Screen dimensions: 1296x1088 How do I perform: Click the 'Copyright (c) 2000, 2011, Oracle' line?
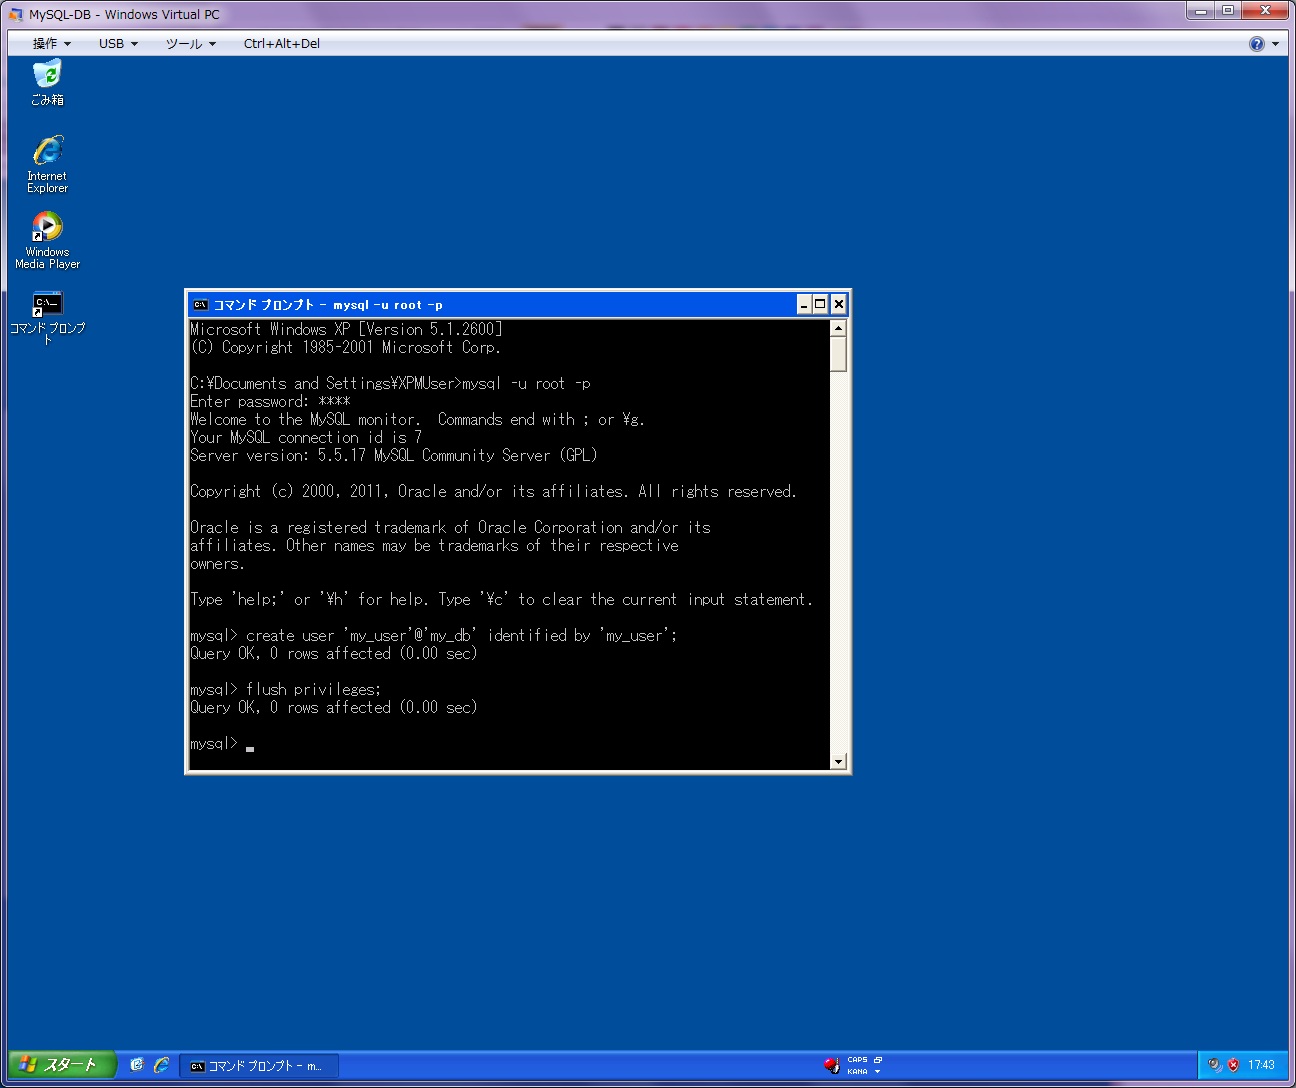493,491
